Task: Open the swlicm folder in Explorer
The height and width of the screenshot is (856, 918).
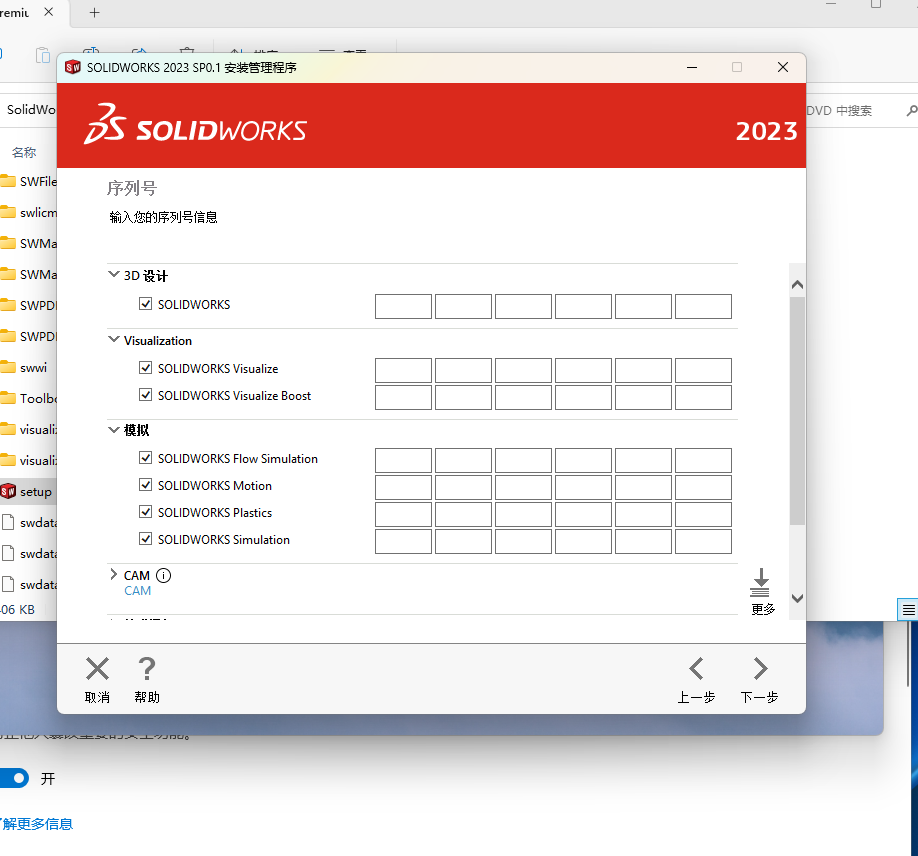Action: pos(28,213)
